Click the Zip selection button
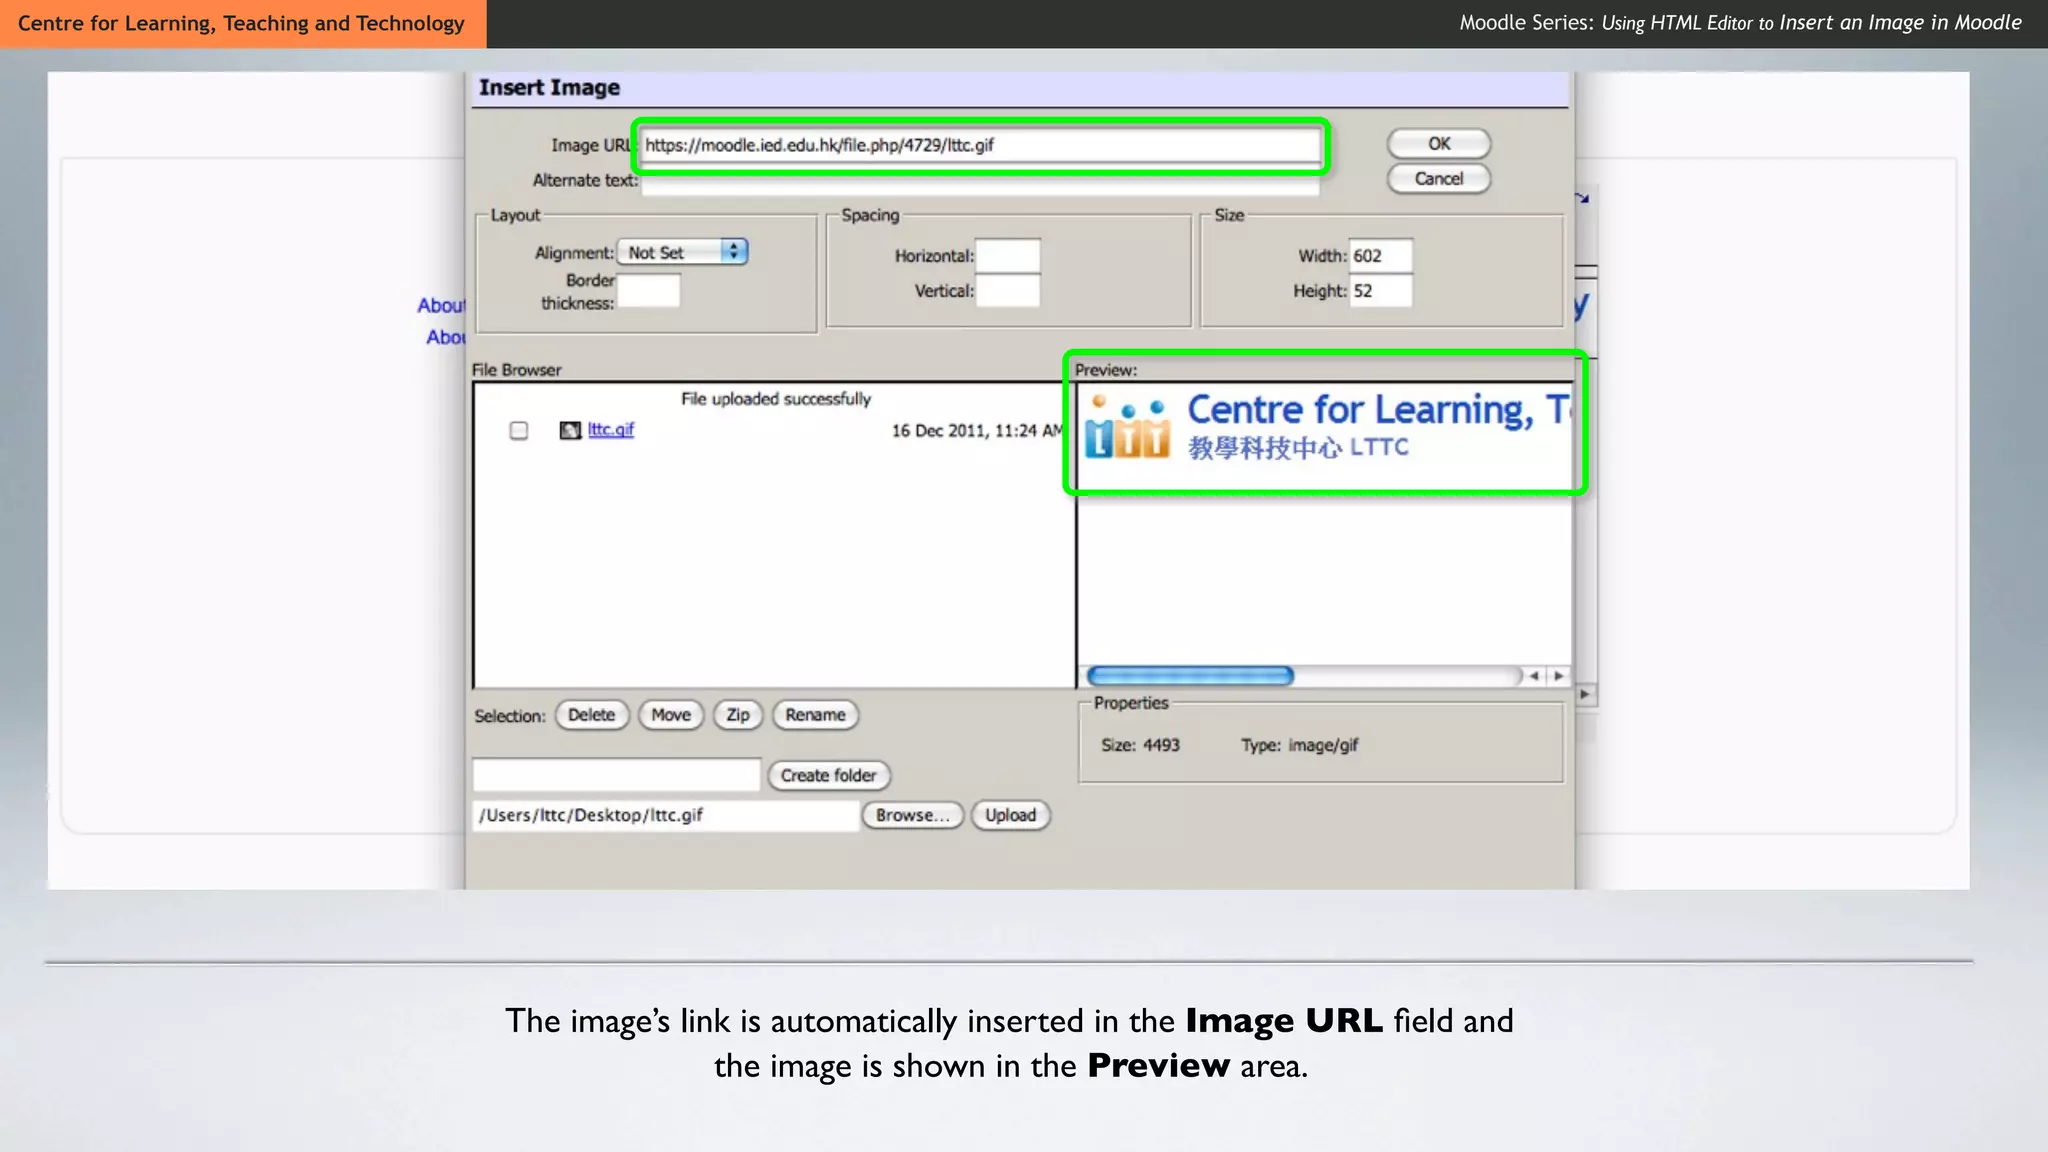This screenshot has width=2048, height=1152. (x=738, y=715)
